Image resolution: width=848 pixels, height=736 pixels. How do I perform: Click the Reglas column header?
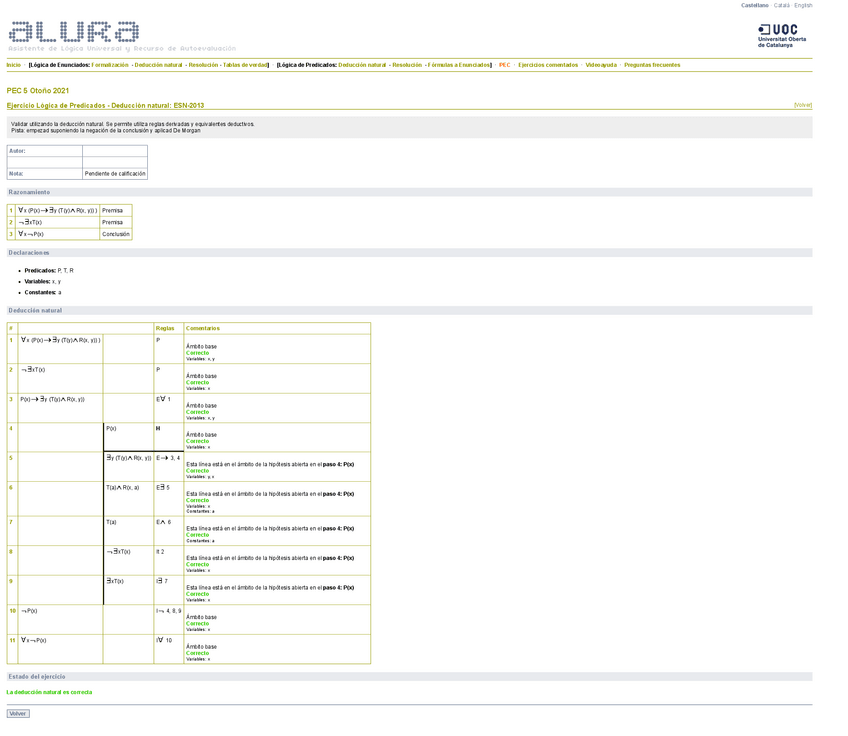(165, 328)
